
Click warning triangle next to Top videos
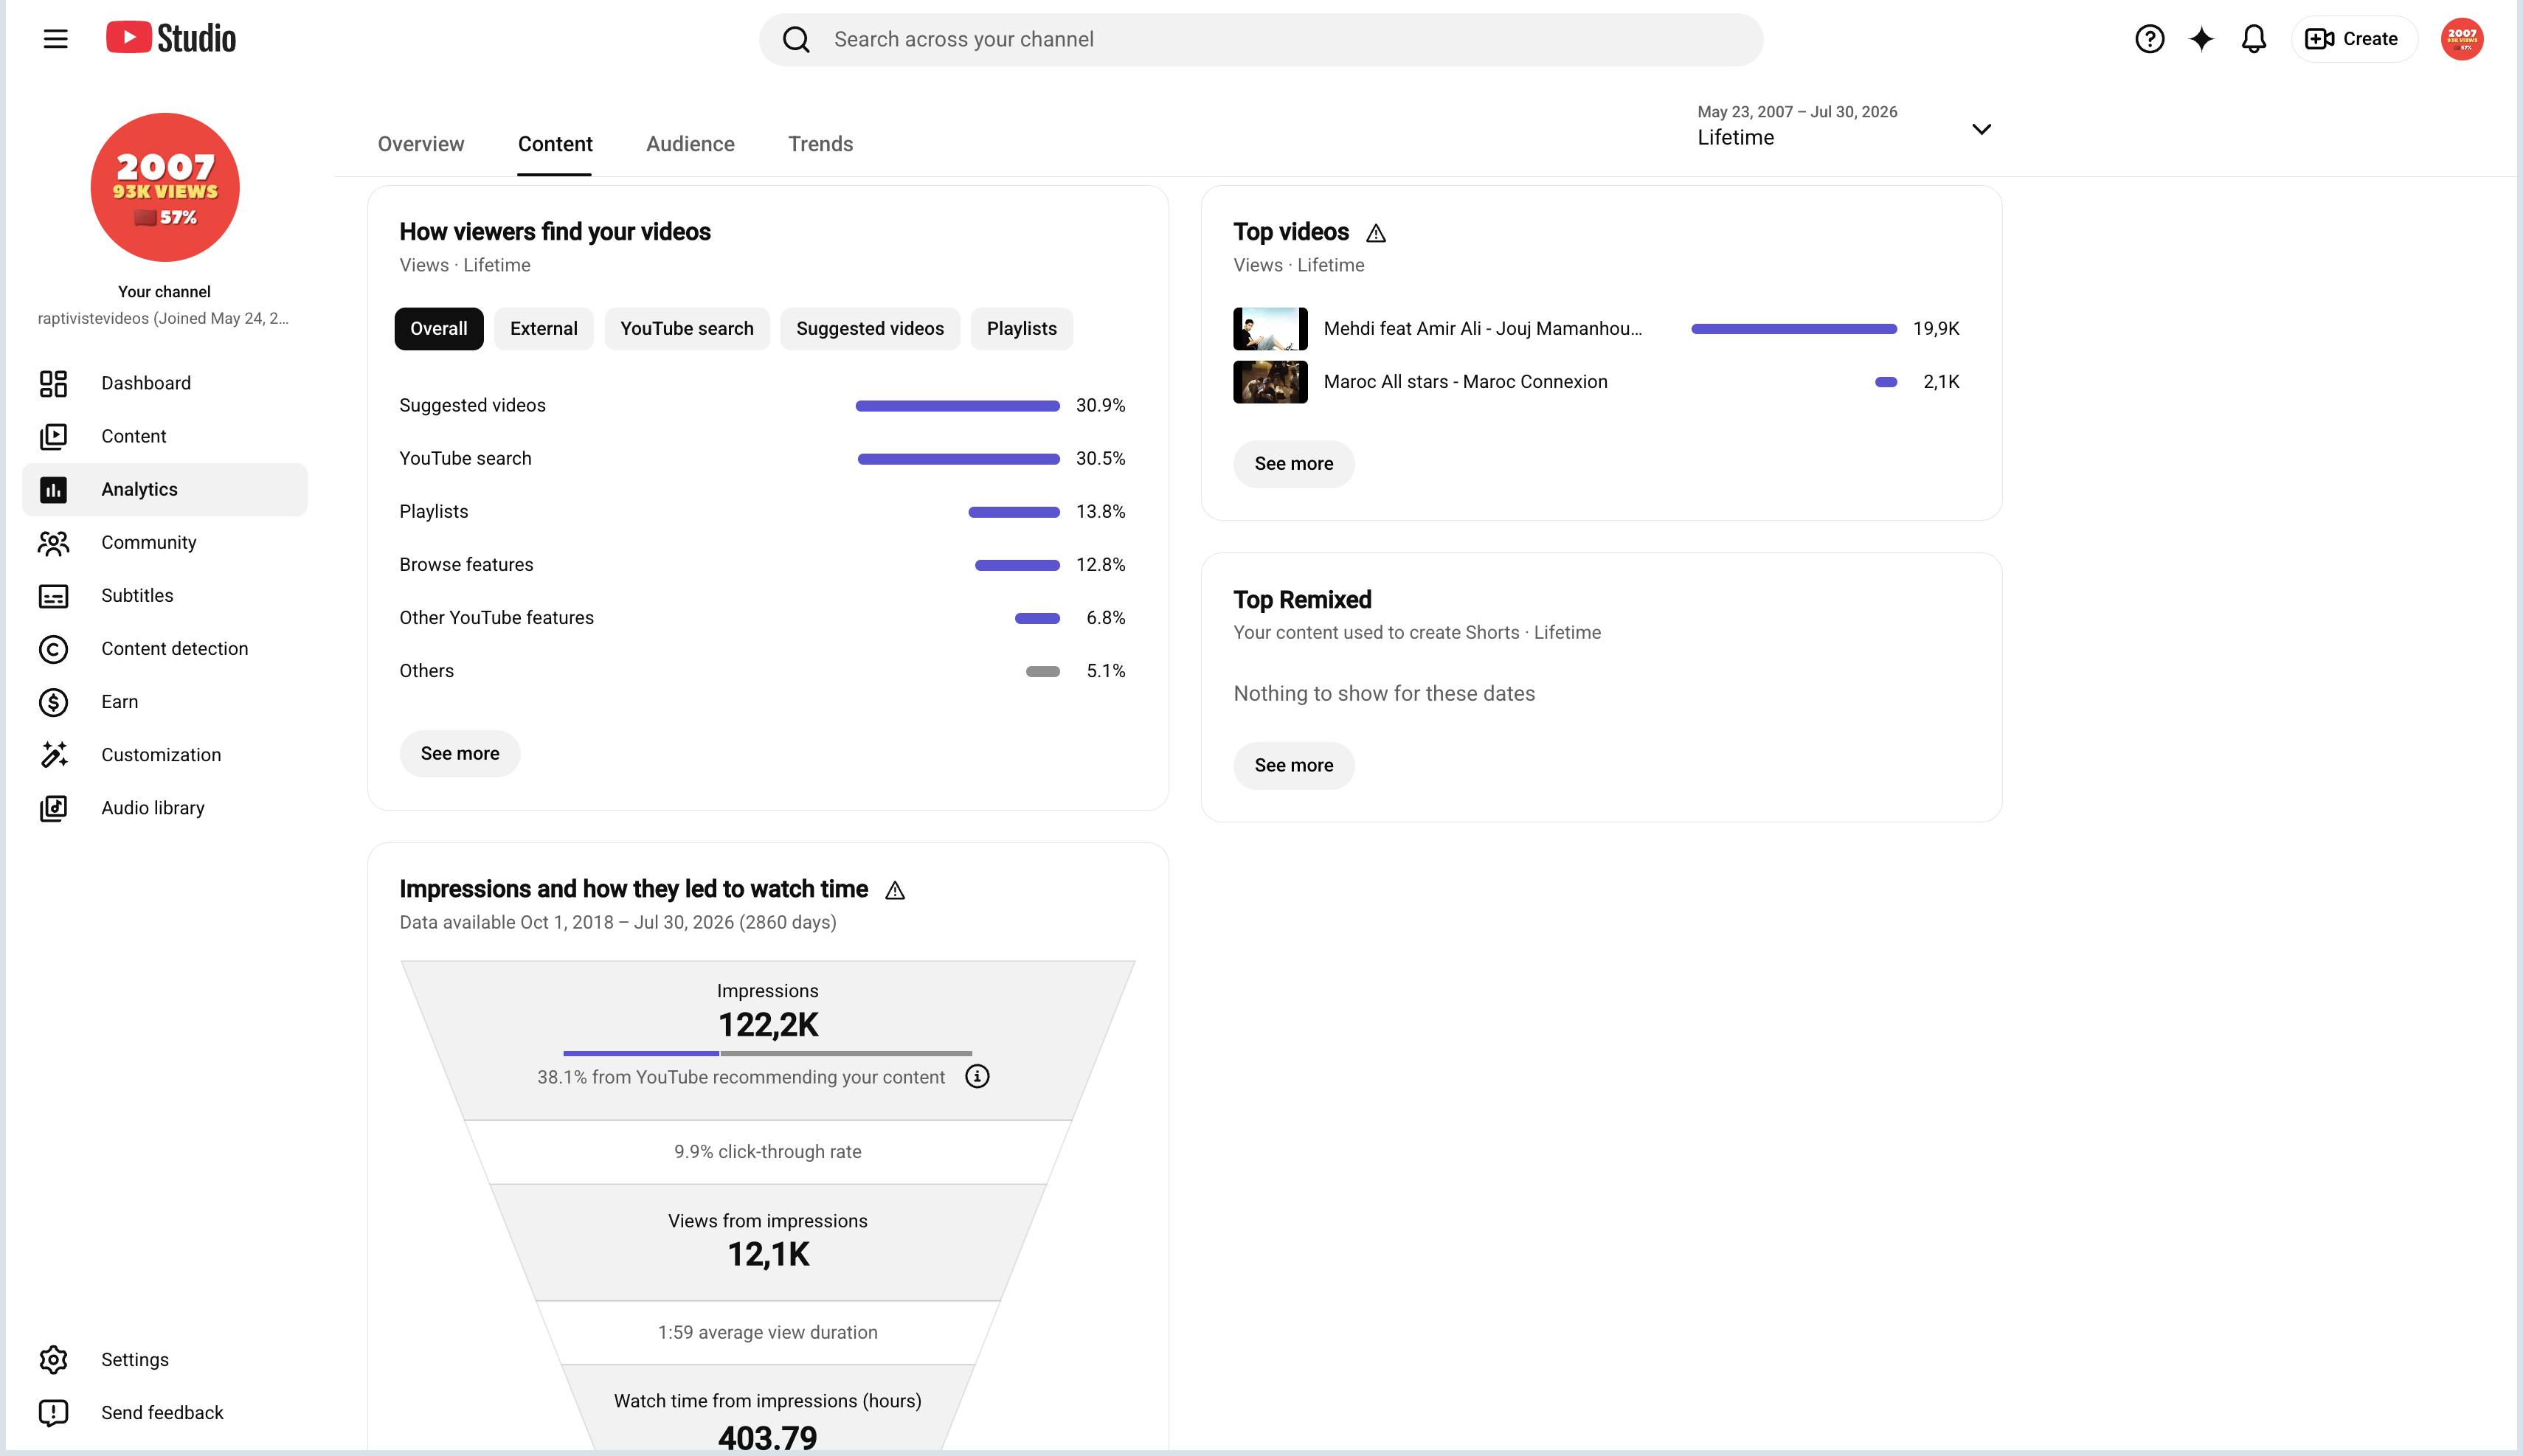coord(1376,233)
